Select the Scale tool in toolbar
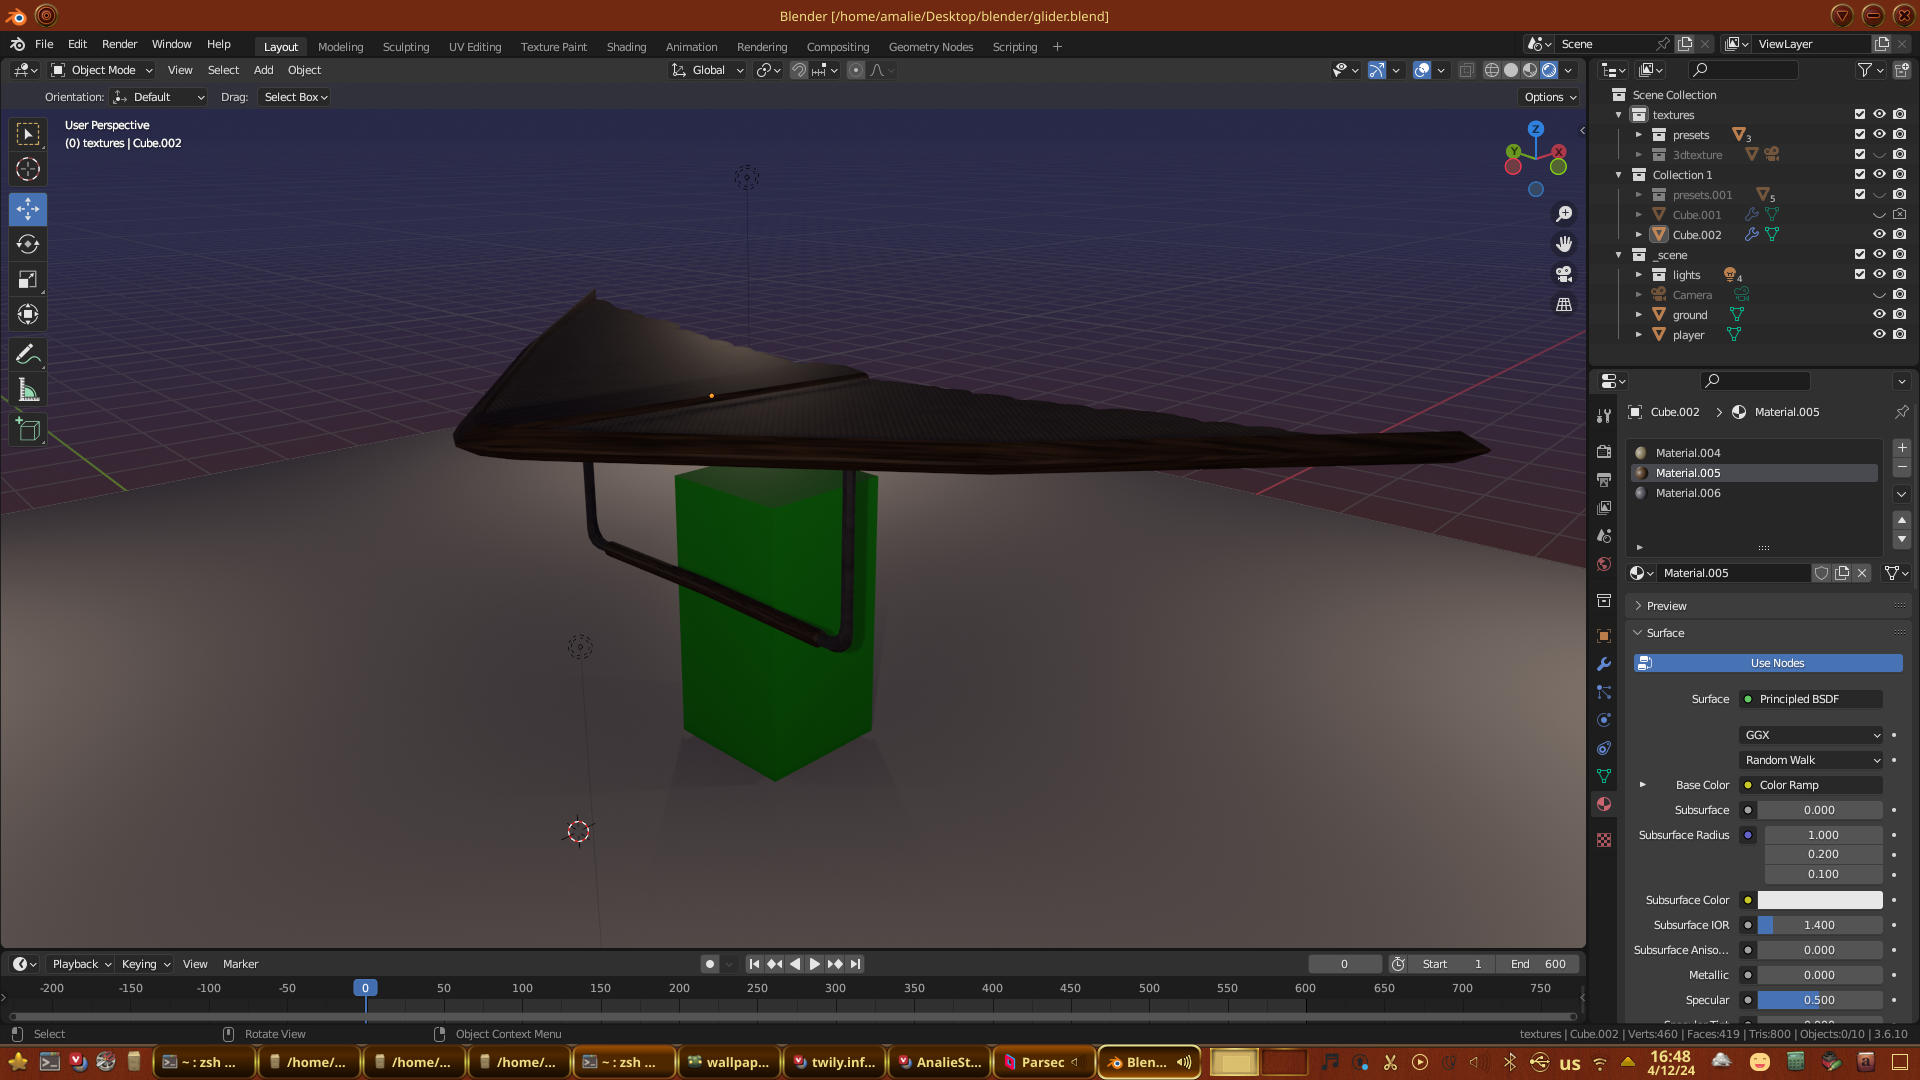This screenshot has height=1080, width=1920. pos(28,280)
